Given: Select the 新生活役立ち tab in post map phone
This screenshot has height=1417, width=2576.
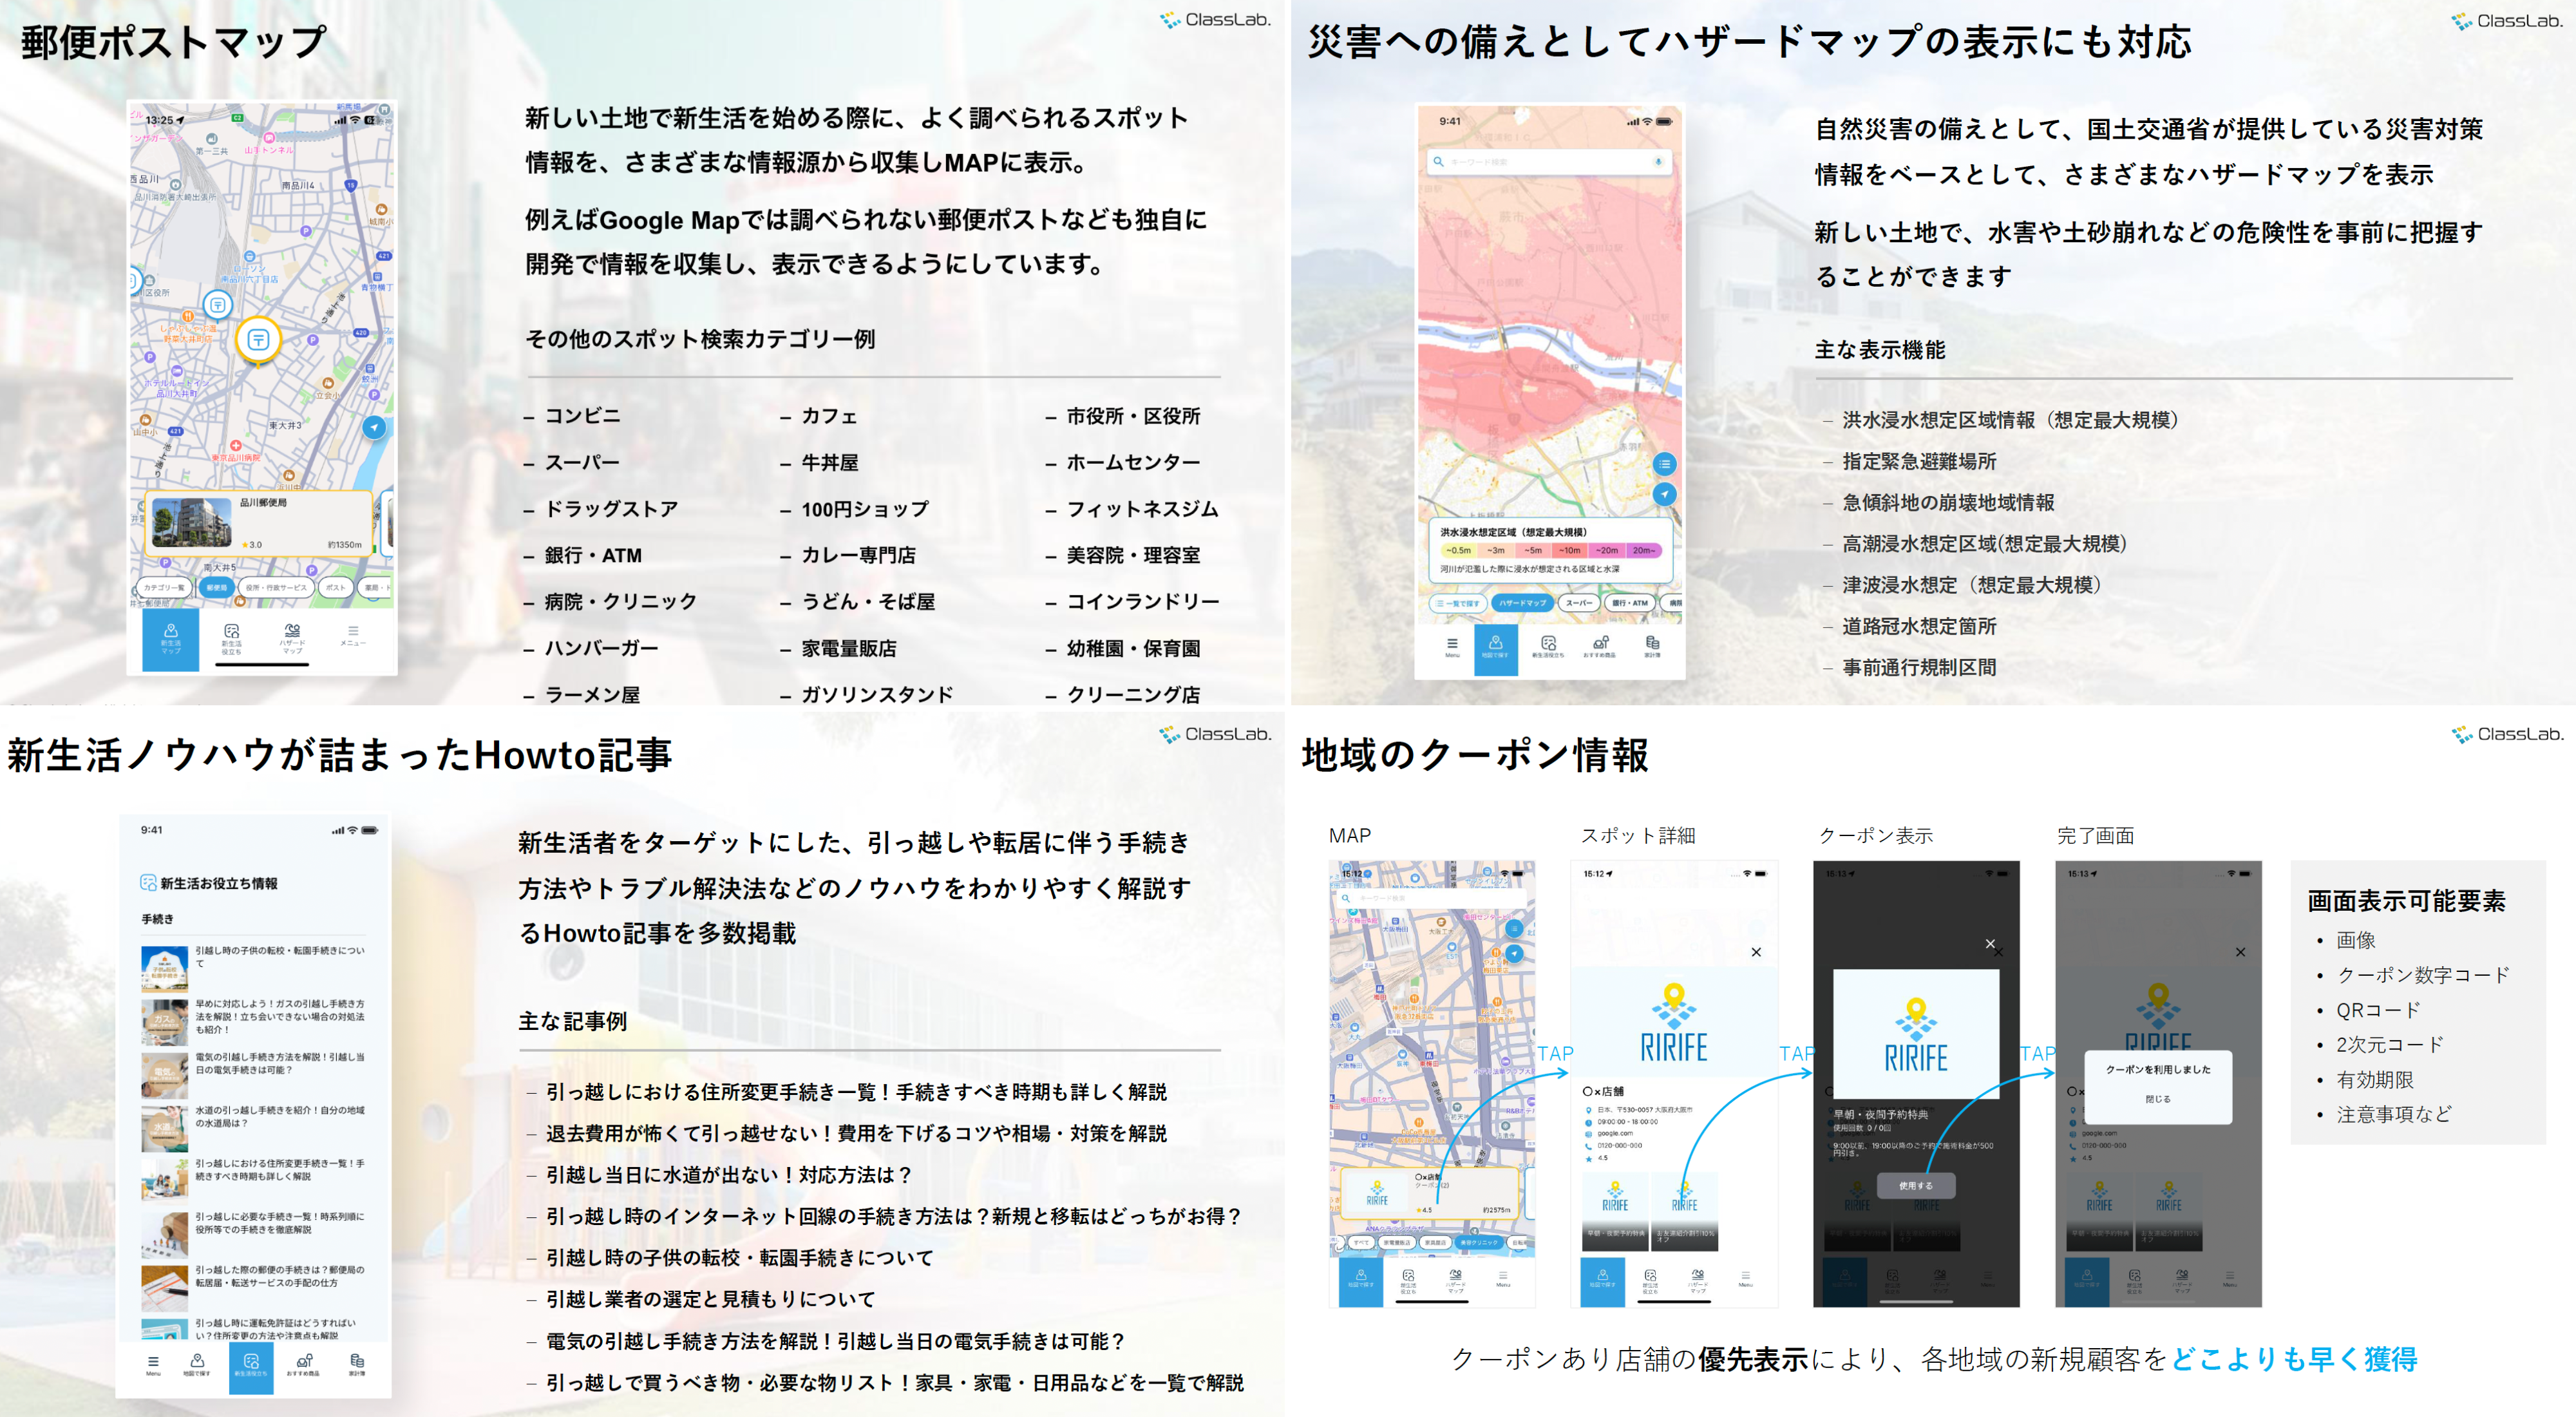Looking at the screenshot, I should point(232,639).
